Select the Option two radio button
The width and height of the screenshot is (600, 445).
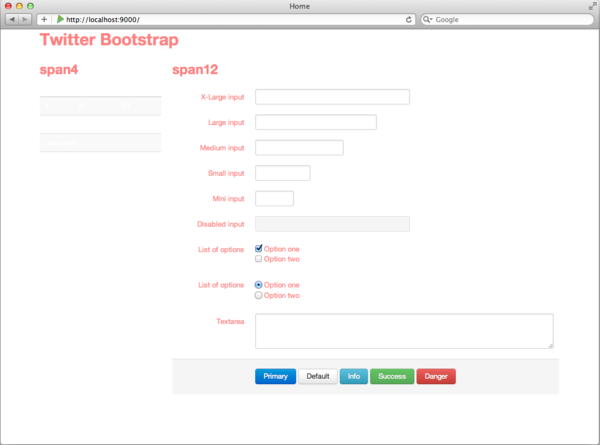pyautogui.click(x=259, y=295)
